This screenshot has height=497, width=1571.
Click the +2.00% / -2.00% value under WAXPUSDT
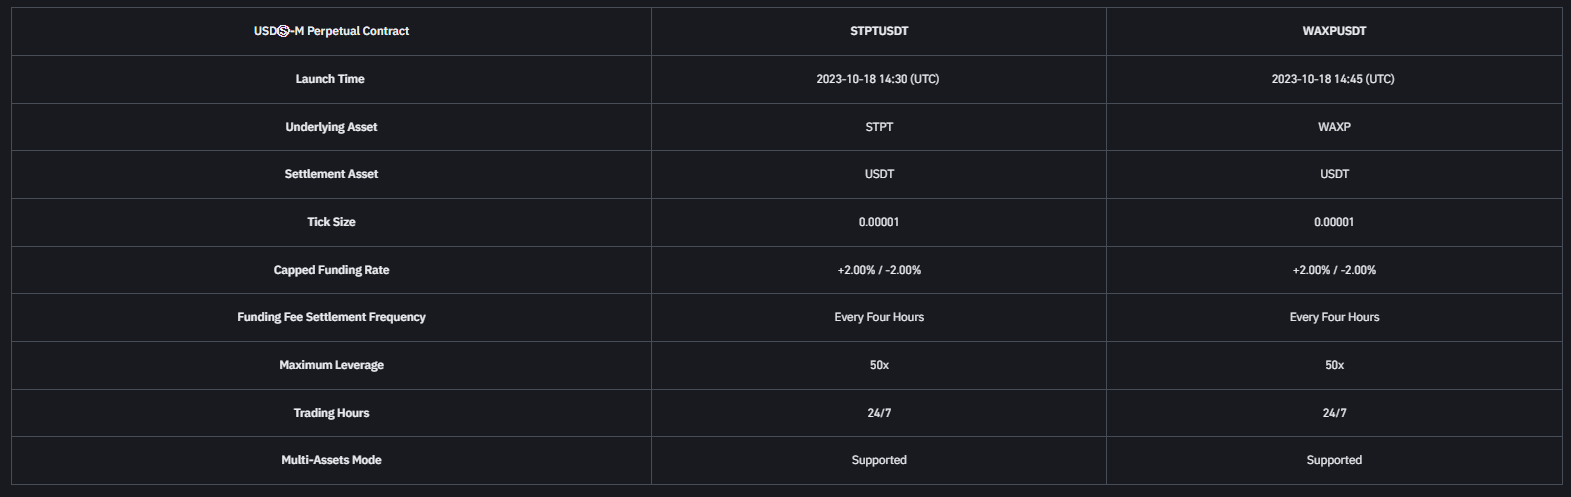tap(1334, 270)
